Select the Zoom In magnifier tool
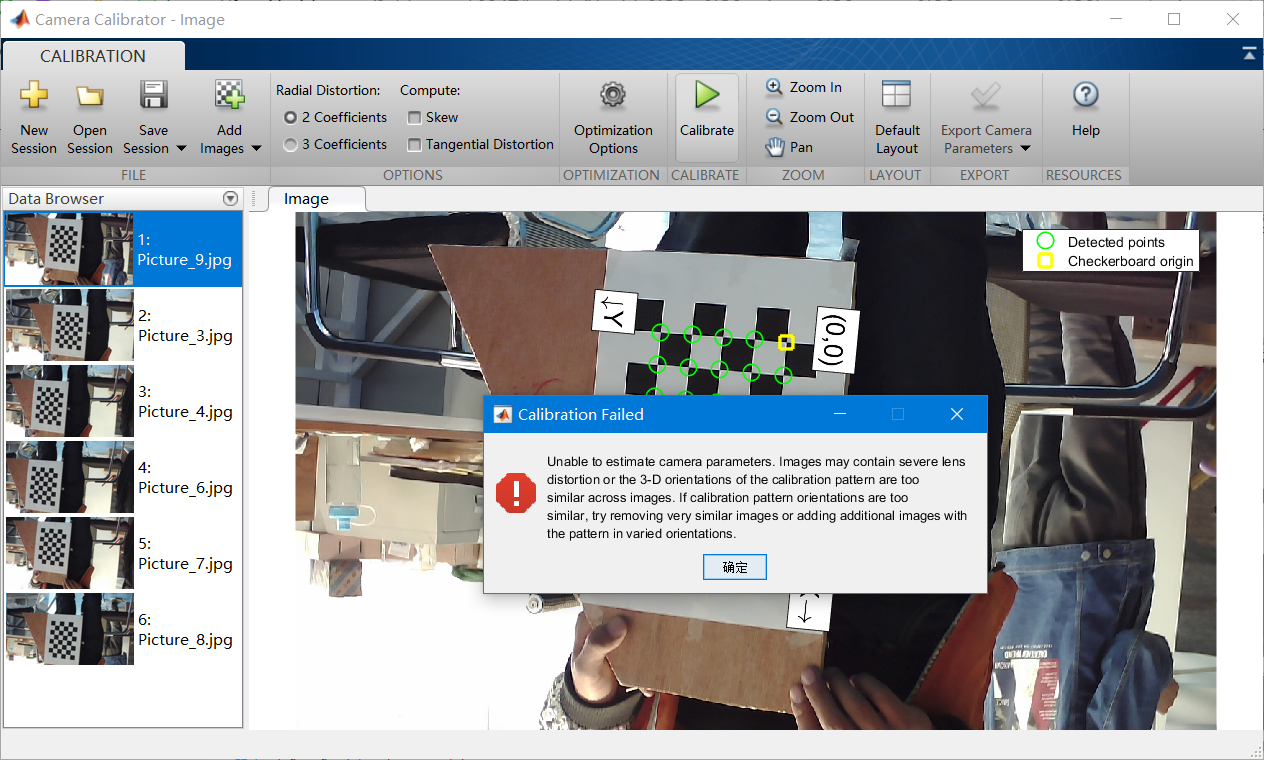Screen dimensions: 1264x760 click(x=774, y=87)
